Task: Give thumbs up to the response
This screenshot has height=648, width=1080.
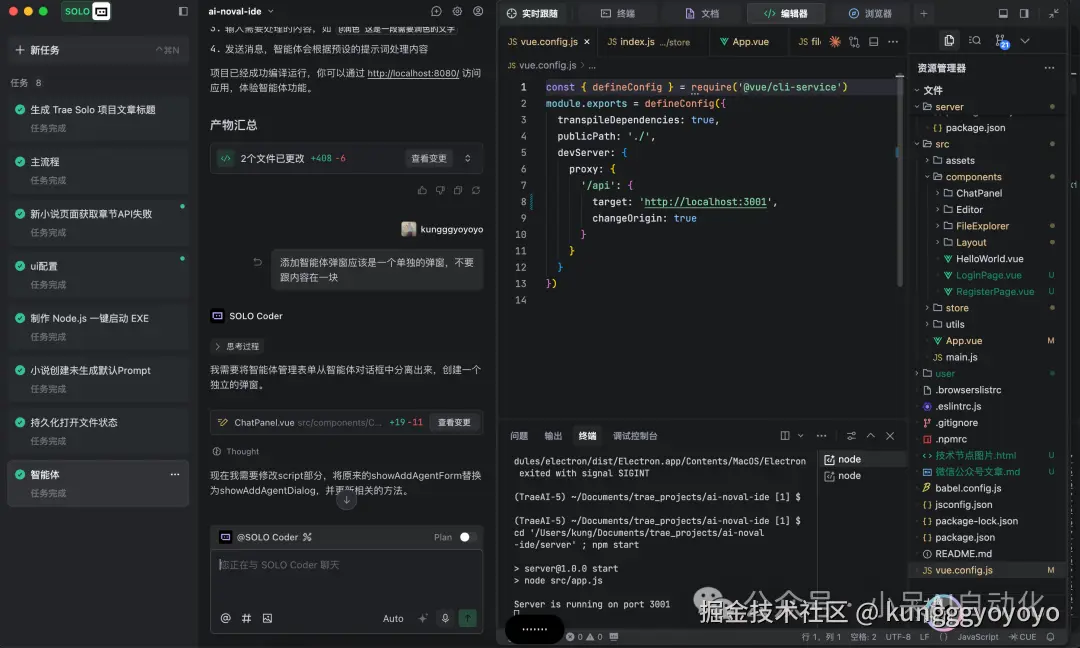Action: (422, 190)
